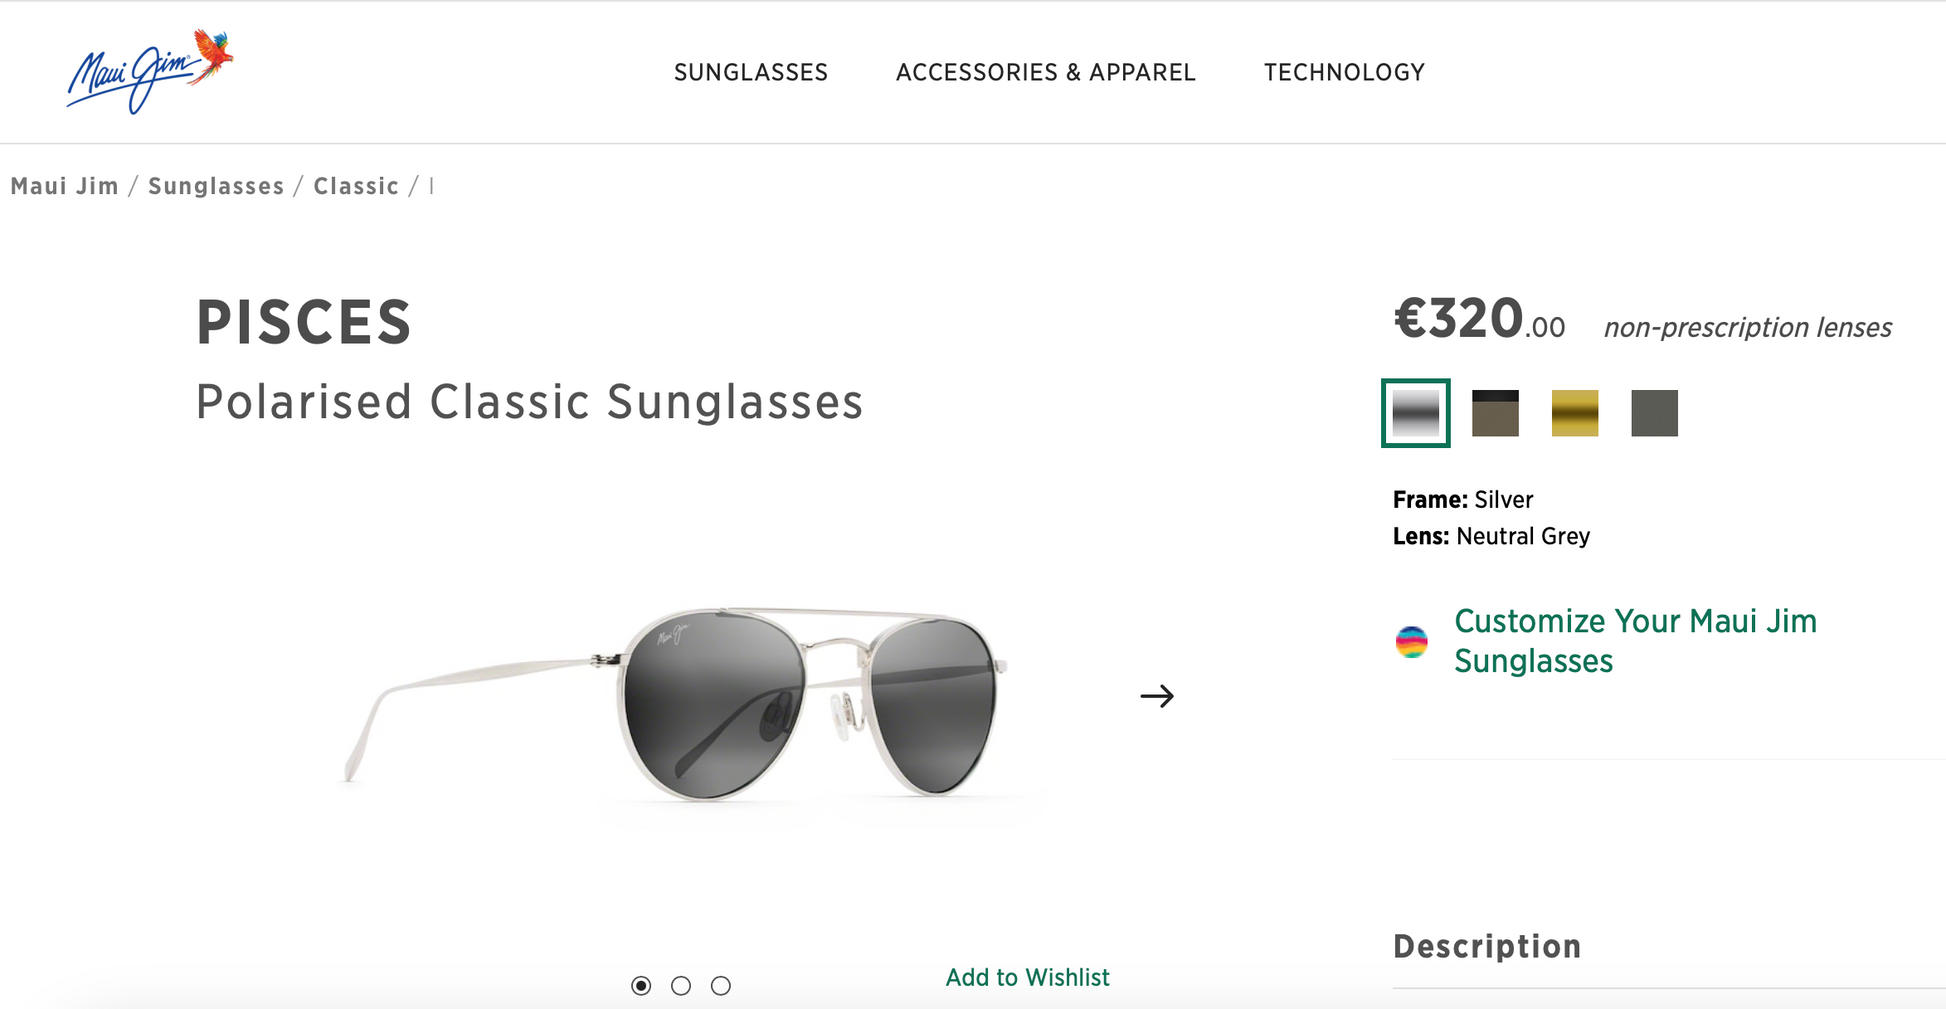Screen dimensions: 1946x1009
Task: Select the Silver frame color swatch
Action: coord(1414,412)
